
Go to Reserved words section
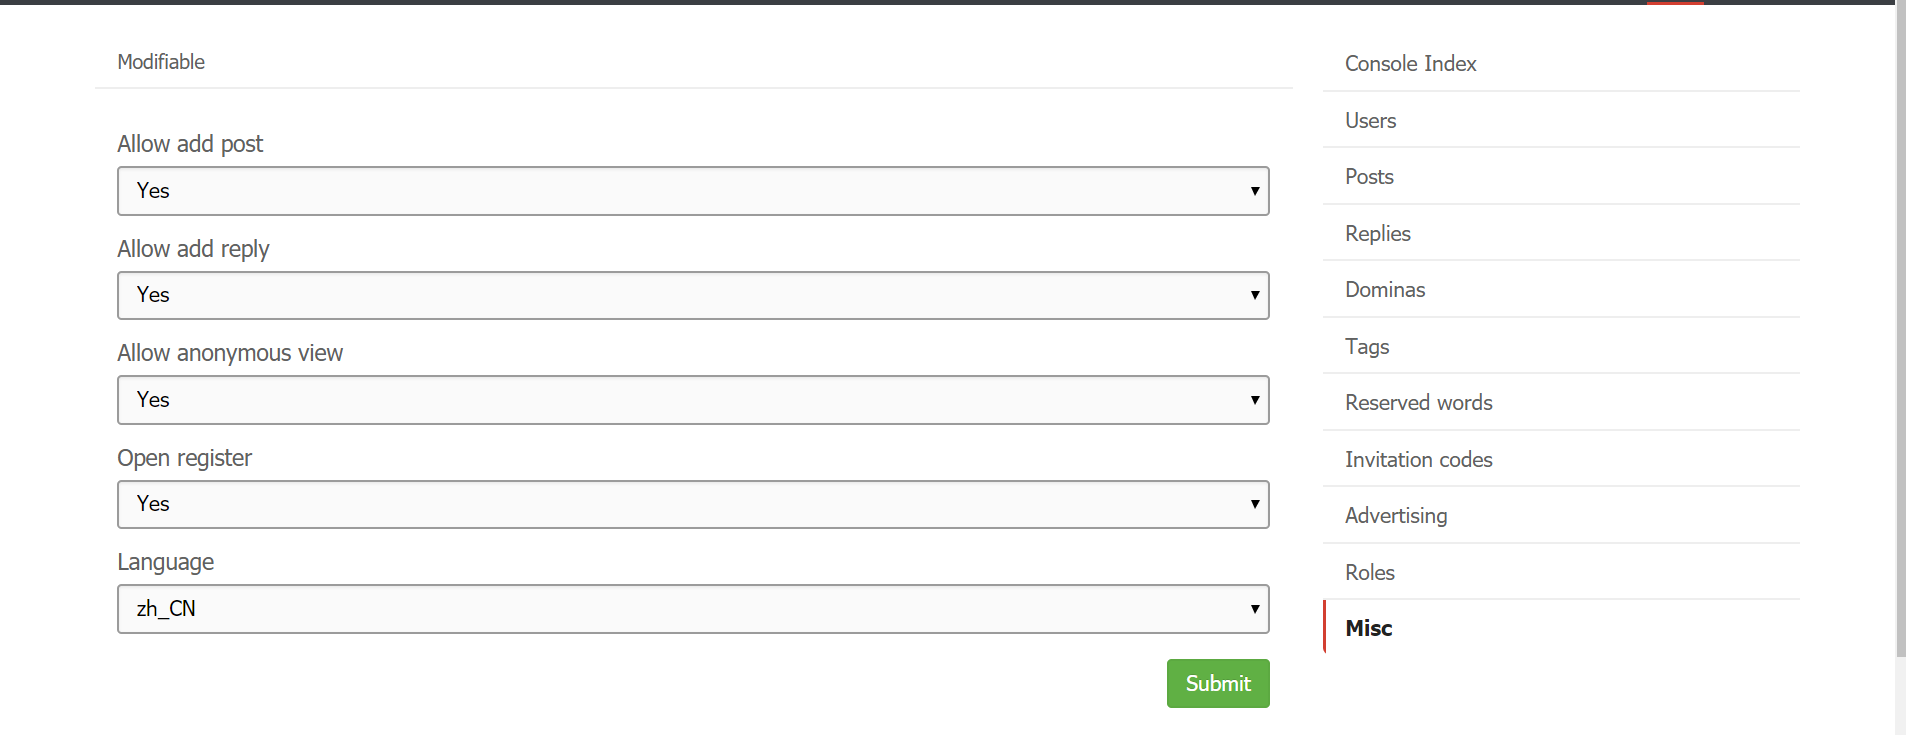click(1418, 403)
